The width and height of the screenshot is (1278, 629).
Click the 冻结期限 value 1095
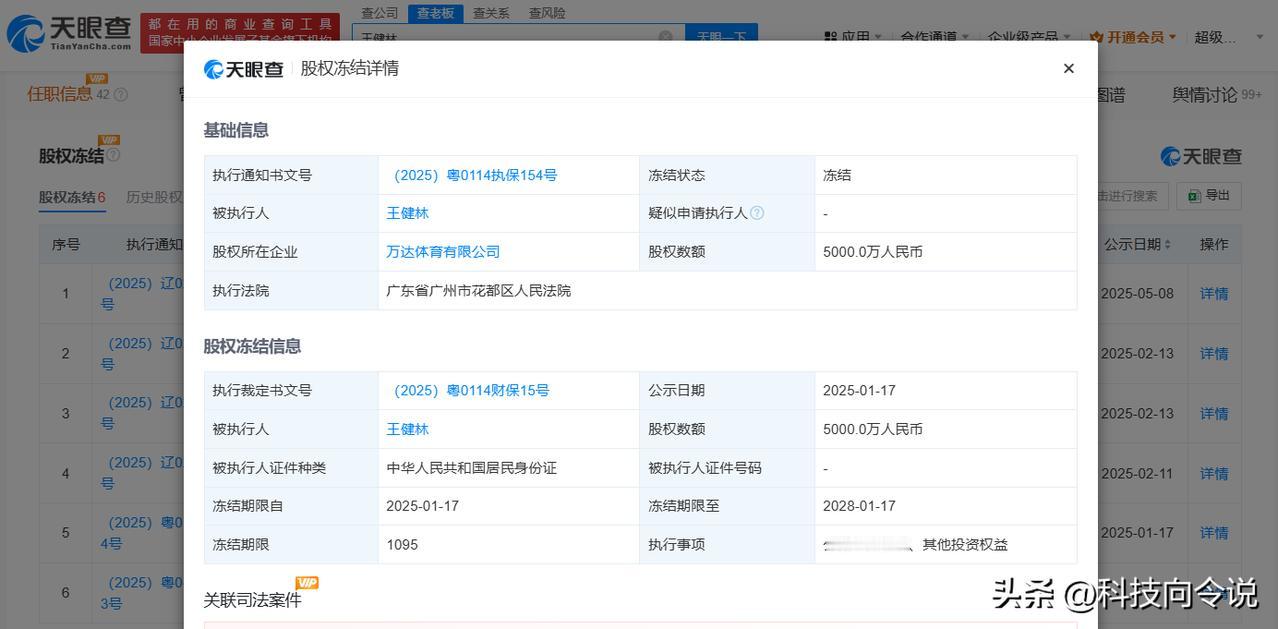[402, 545]
